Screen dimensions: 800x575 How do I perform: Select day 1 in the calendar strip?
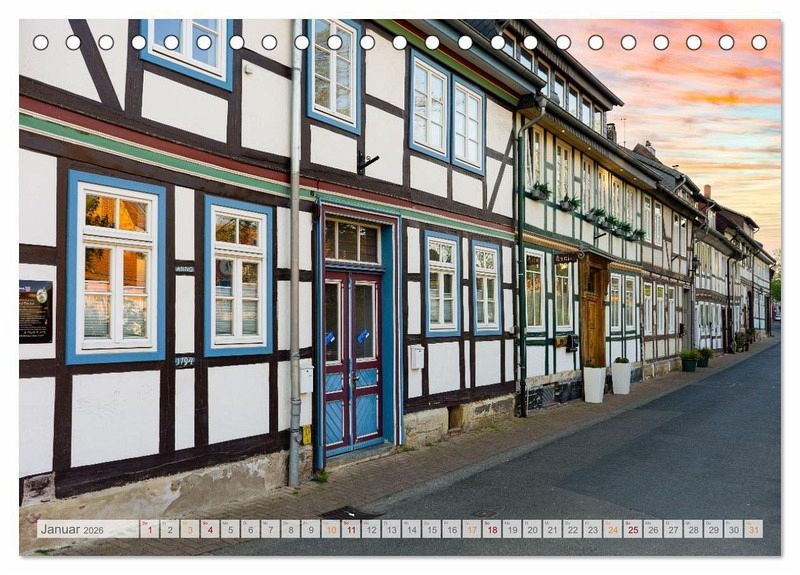tap(149, 529)
